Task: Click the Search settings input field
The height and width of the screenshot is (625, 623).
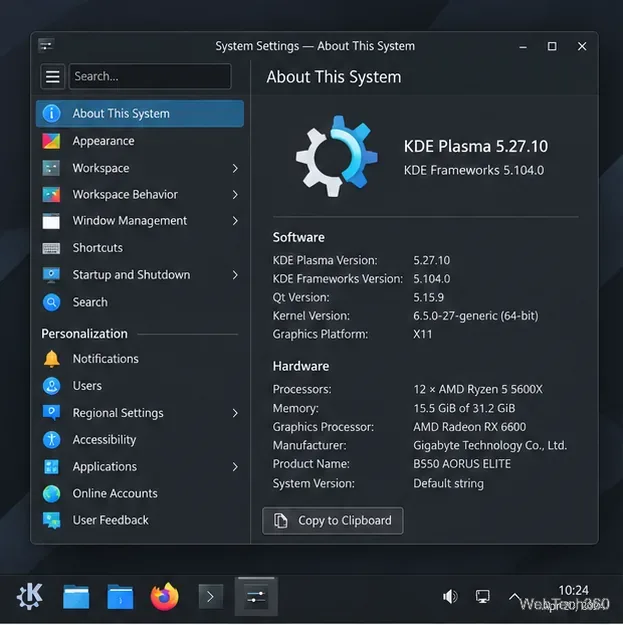Action: 150,76
